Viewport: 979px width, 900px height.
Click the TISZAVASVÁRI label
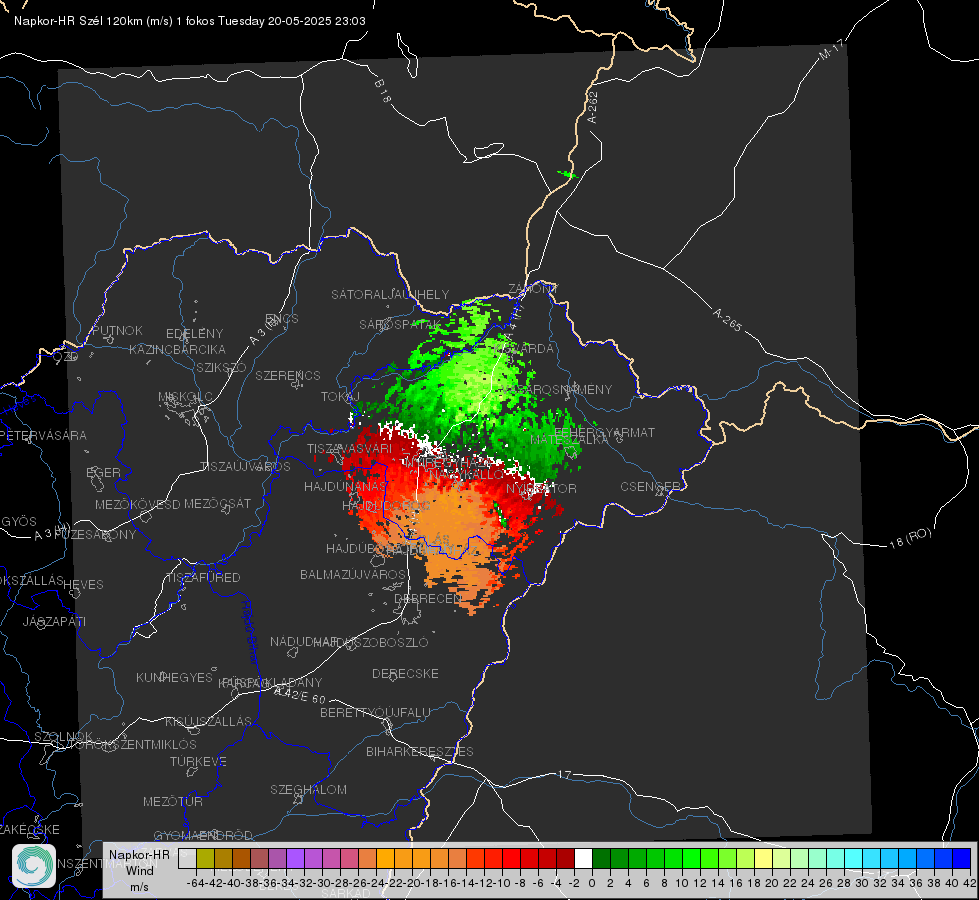350,448
